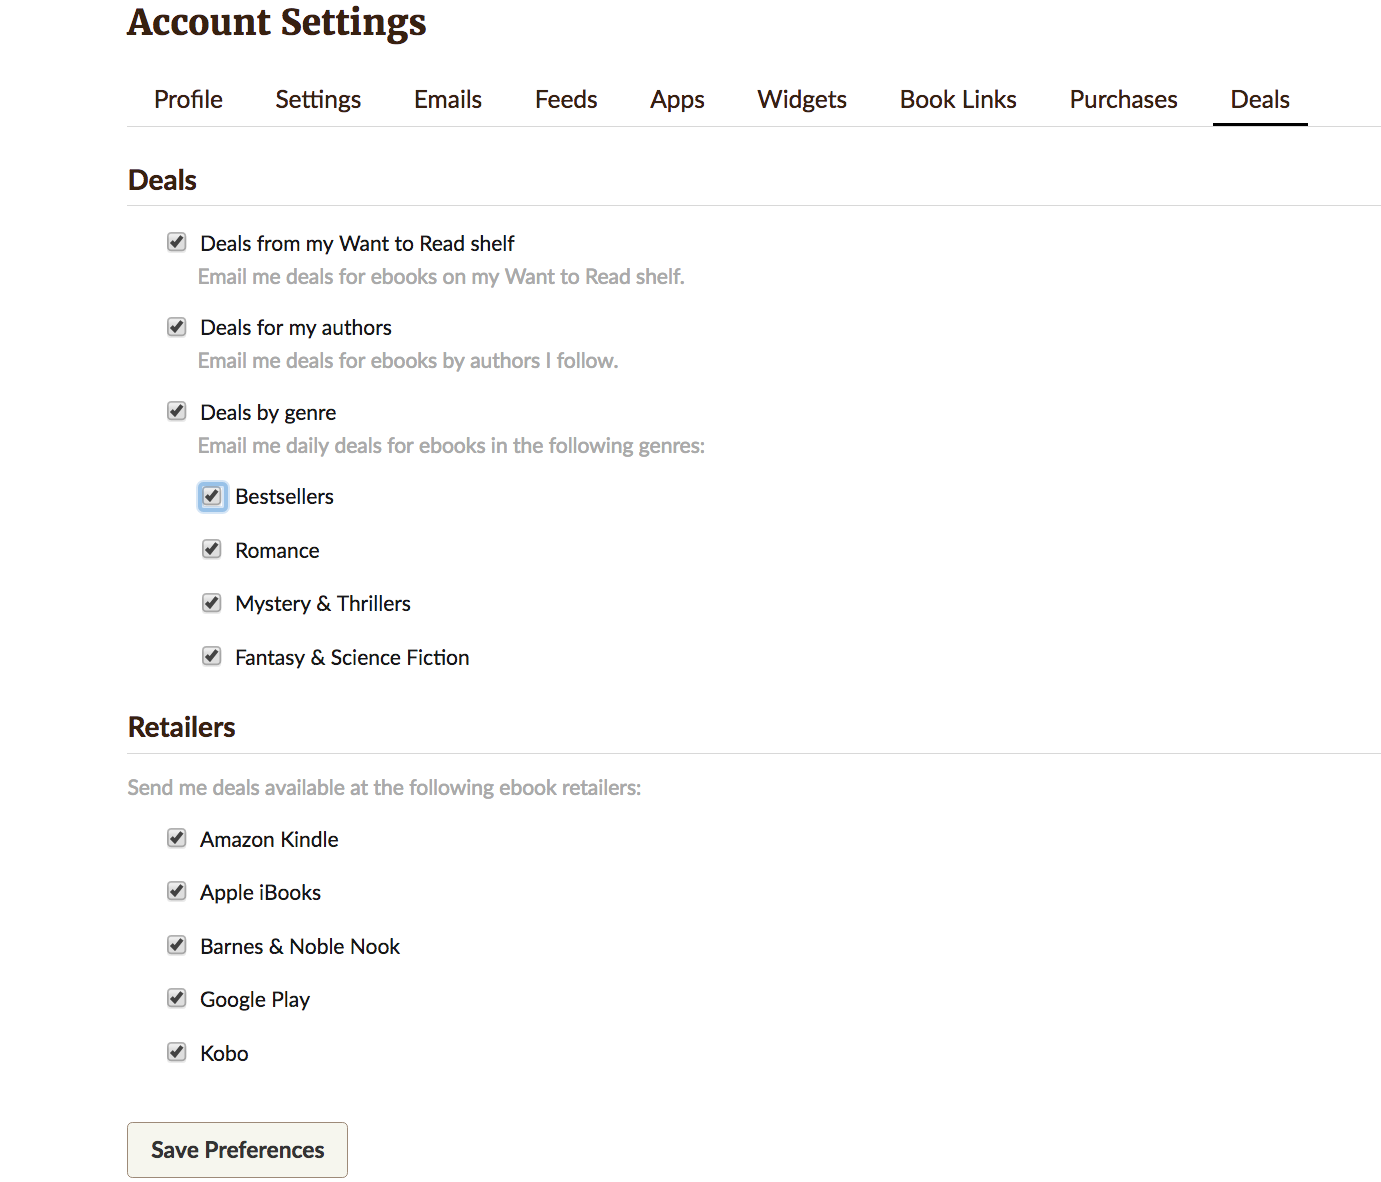Click the Retailers section heading
The image size is (1381, 1182).
(x=182, y=728)
